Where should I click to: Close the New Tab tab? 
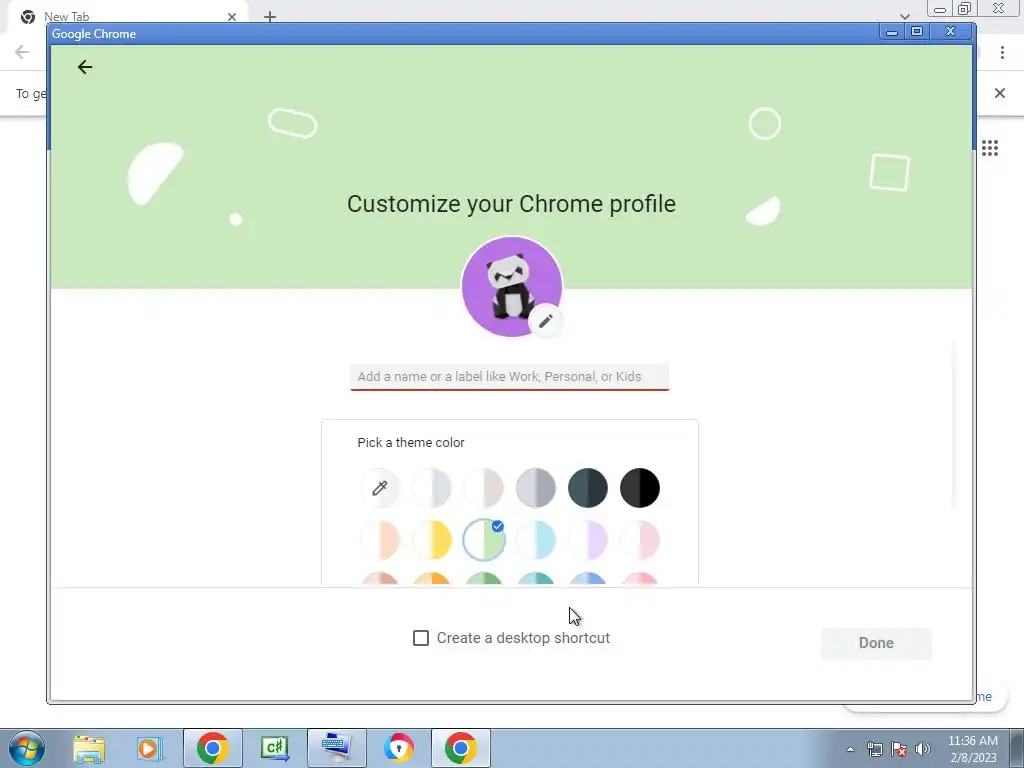click(x=232, y=17)
